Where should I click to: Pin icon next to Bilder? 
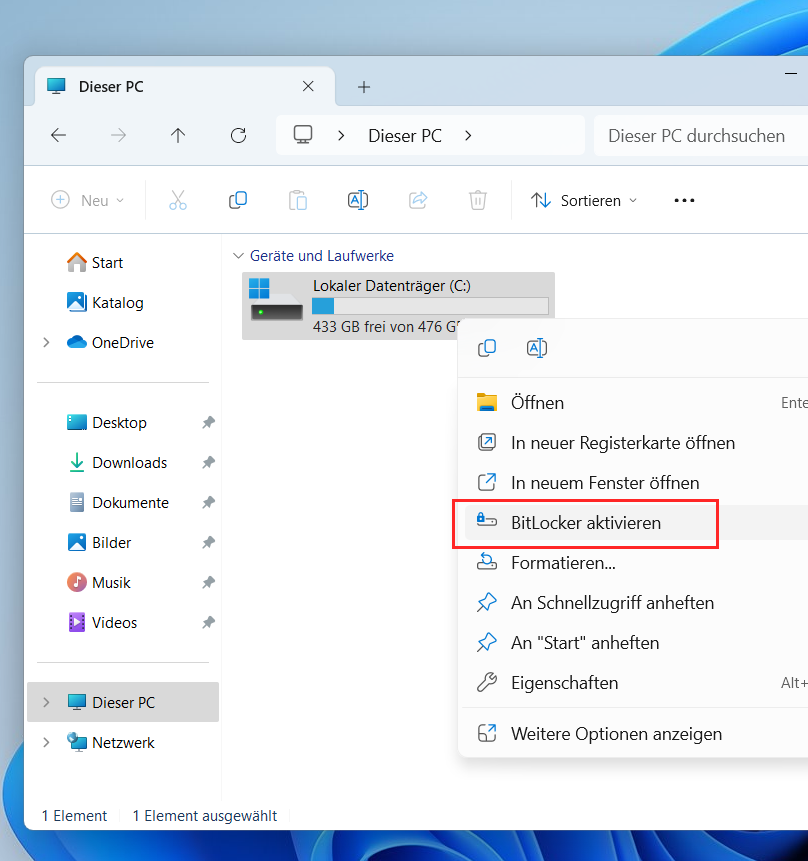[x=208, y=543]
